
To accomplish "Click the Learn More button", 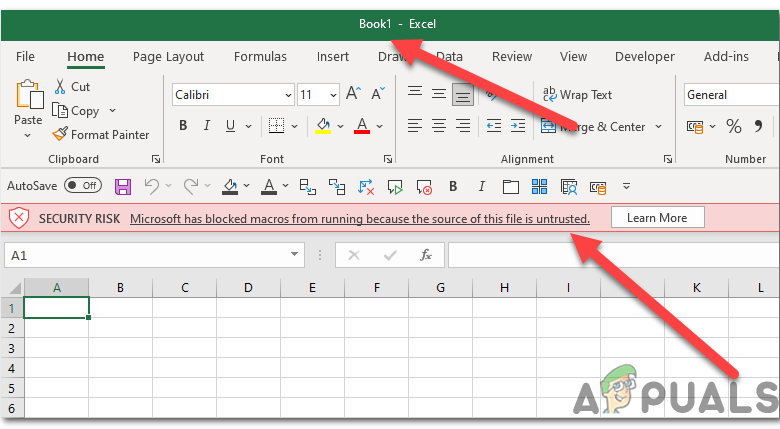I will coord(657,217).
